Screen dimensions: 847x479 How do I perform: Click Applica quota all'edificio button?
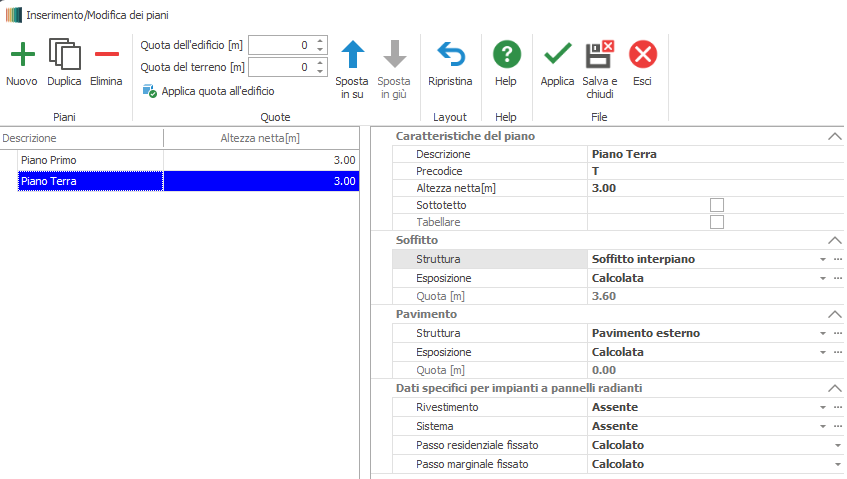coord(210,91)
